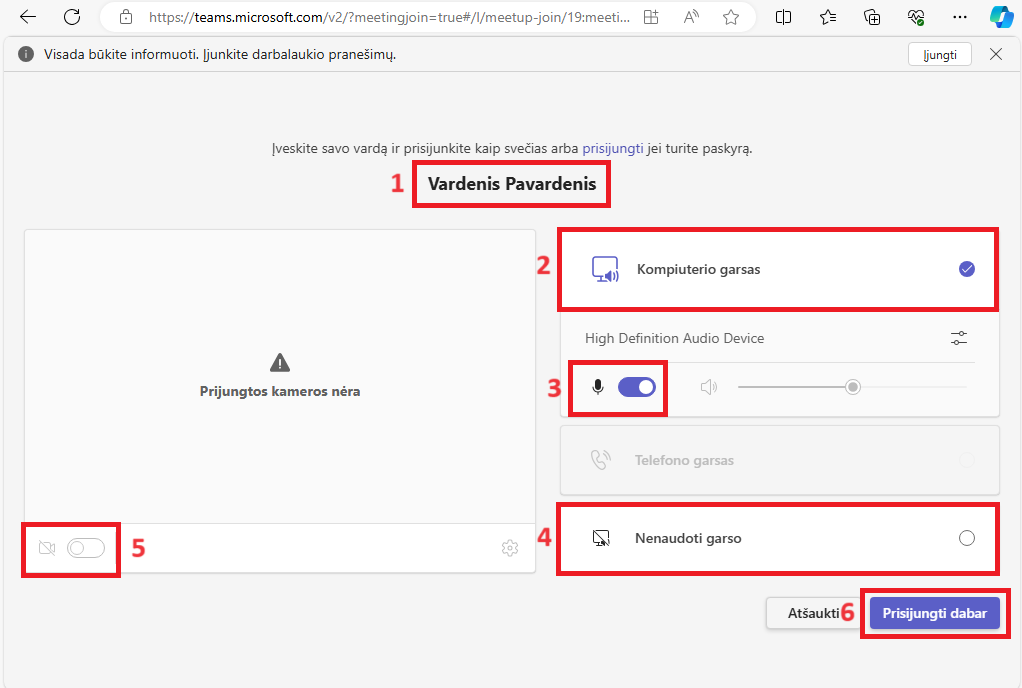The image size is (1022, 688).
Task: Open Edge split screen icon
Action: 784,17
